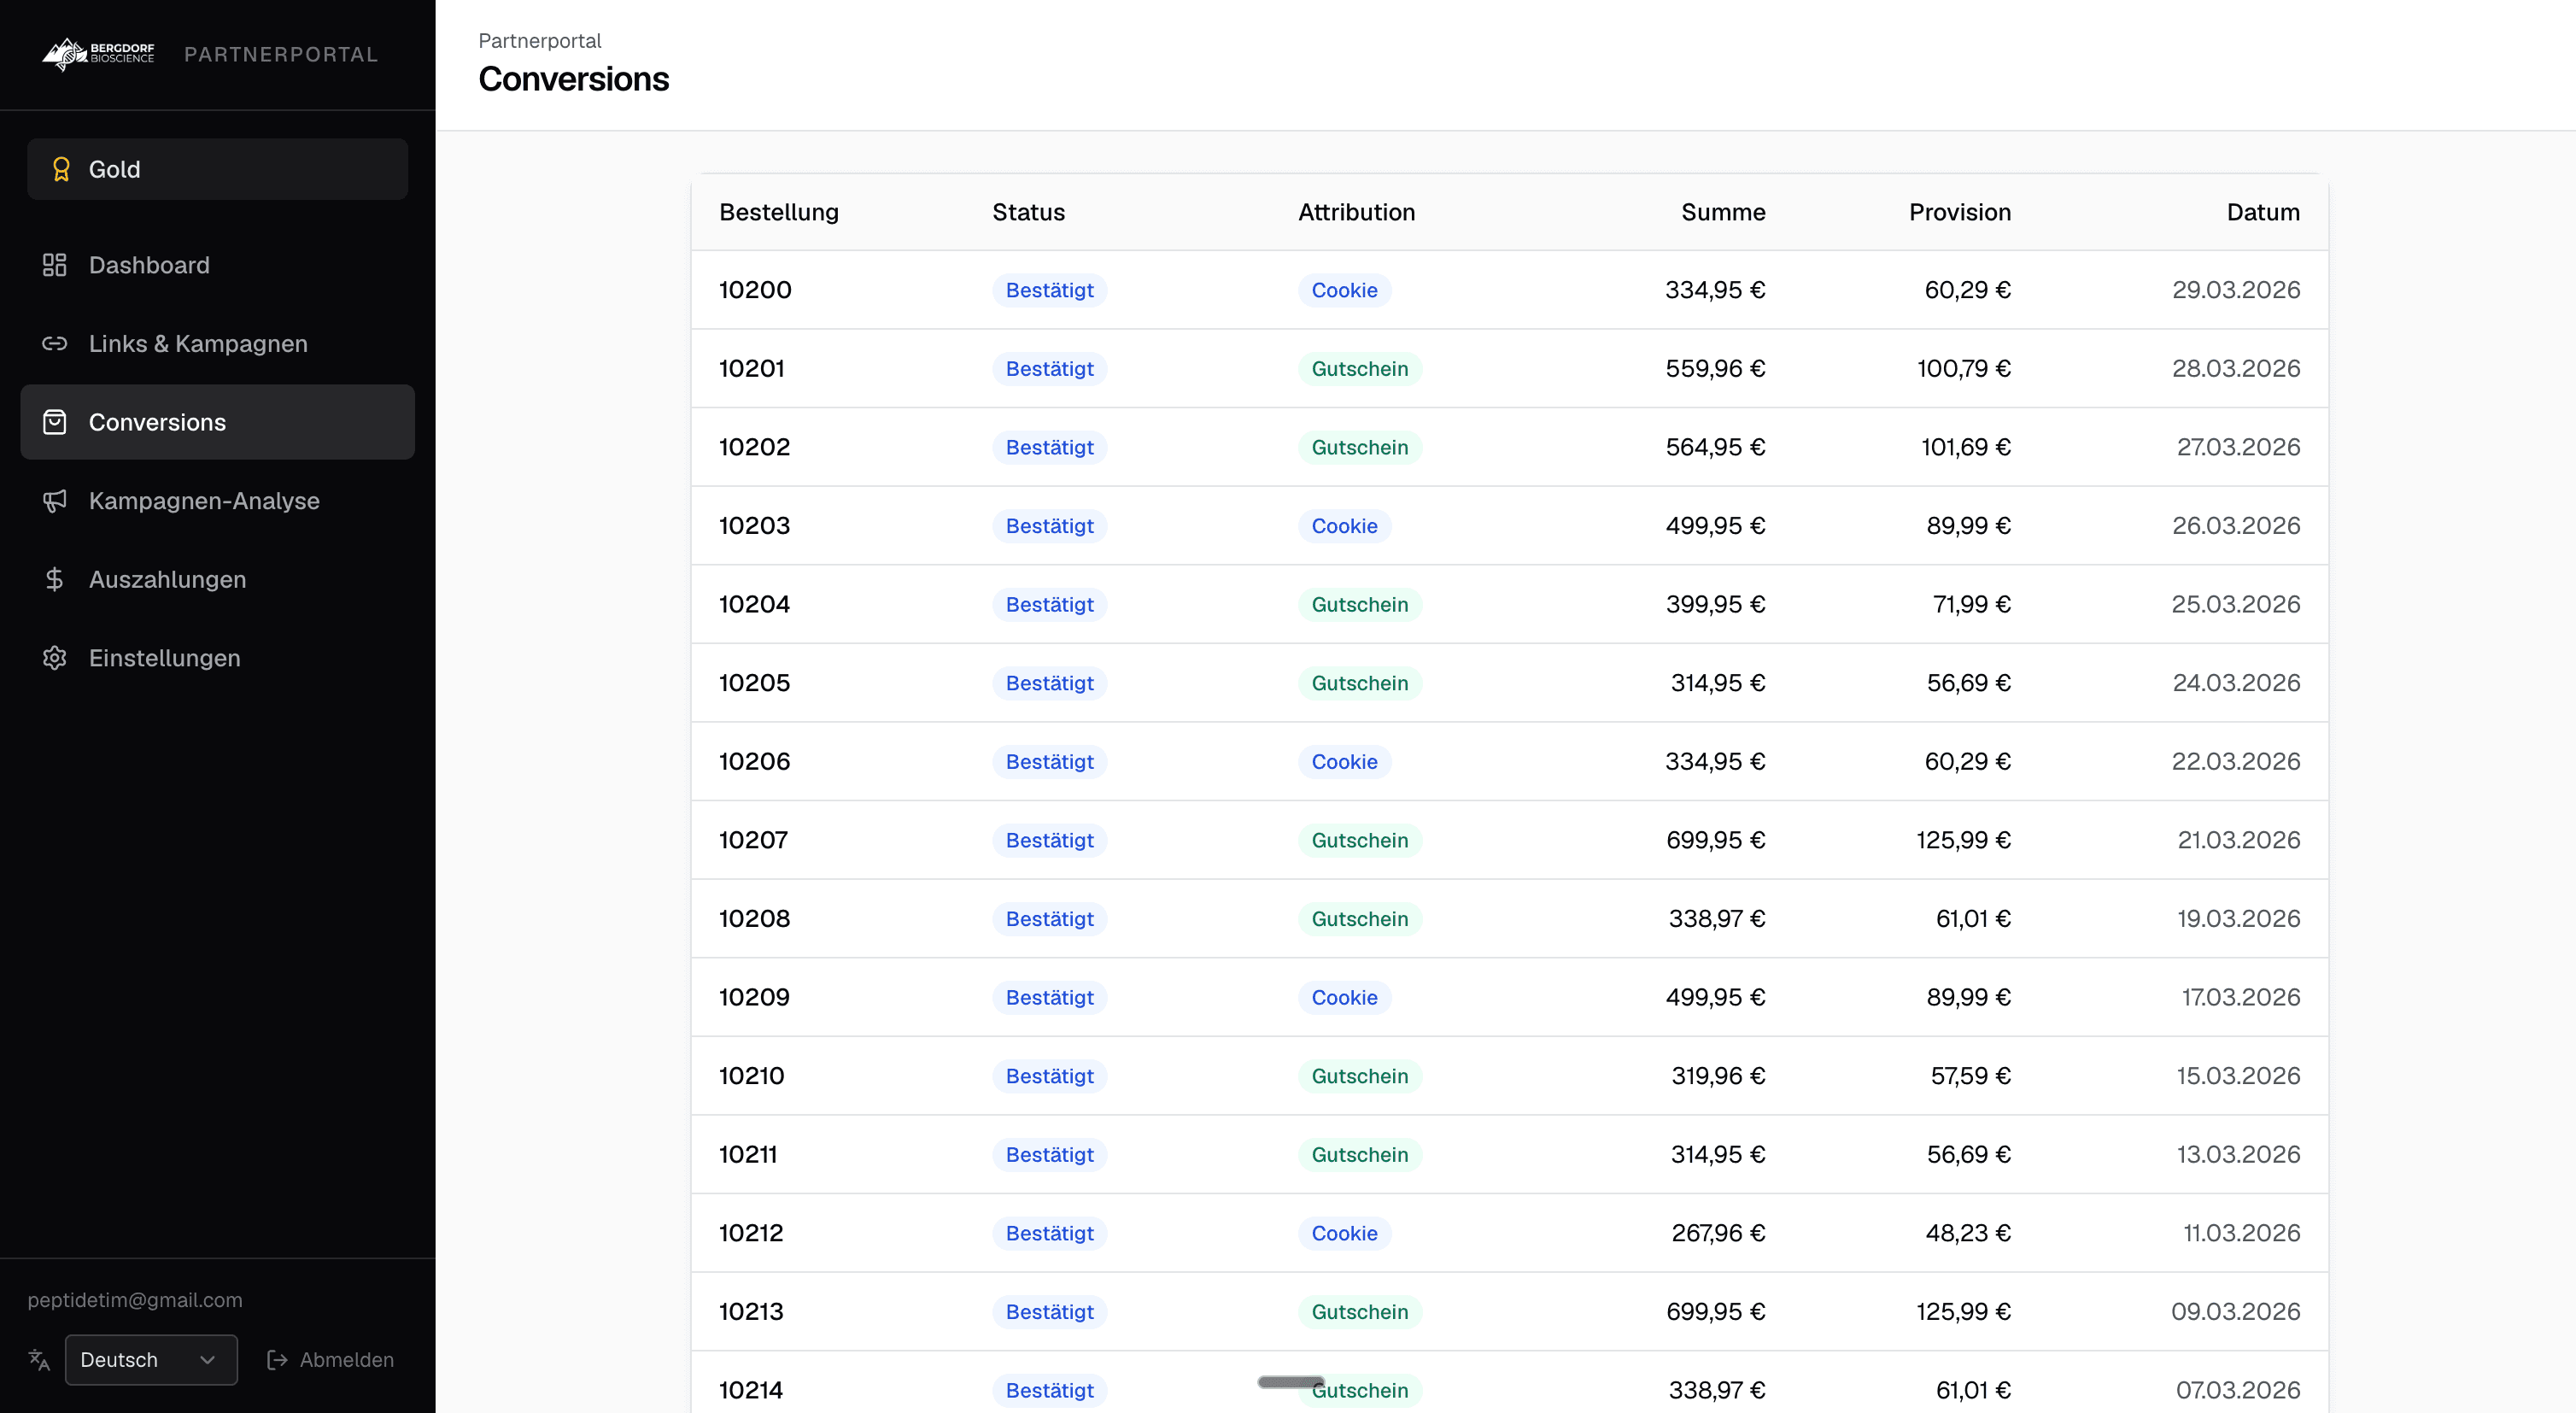The height and width of the screenshot is (1413, 2576).
Task: Click the Bestellung column header
Action: pos(779,212)
